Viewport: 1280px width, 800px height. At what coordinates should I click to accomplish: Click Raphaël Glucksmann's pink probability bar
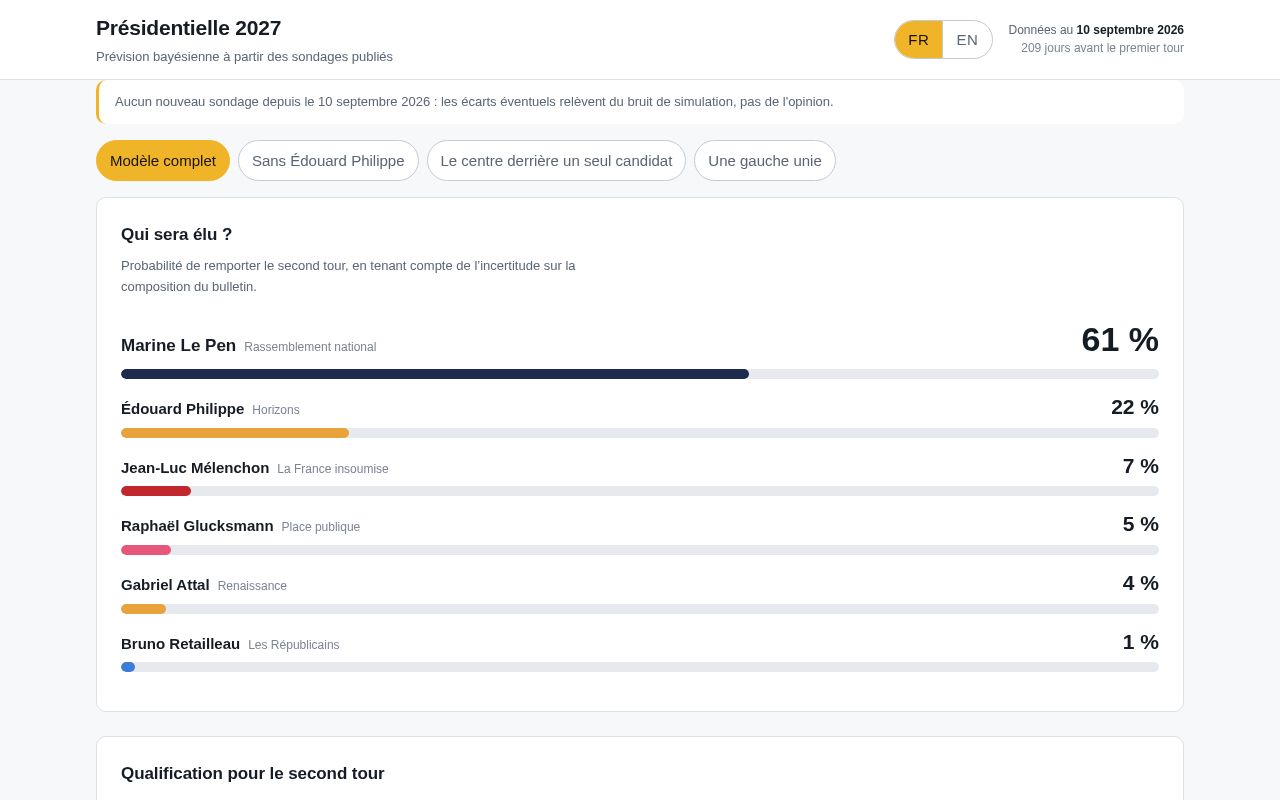coord(146,550)
